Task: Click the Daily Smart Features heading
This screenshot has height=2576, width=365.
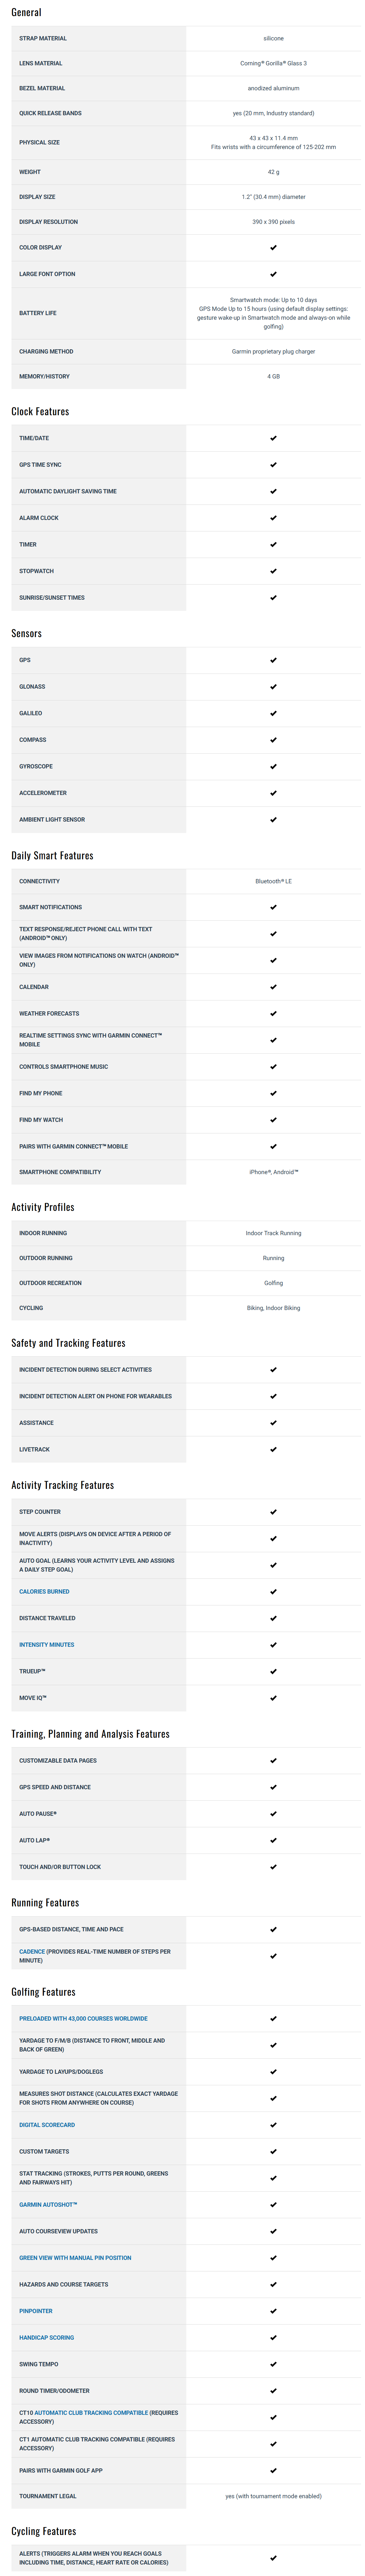Action: pos(52,856)
